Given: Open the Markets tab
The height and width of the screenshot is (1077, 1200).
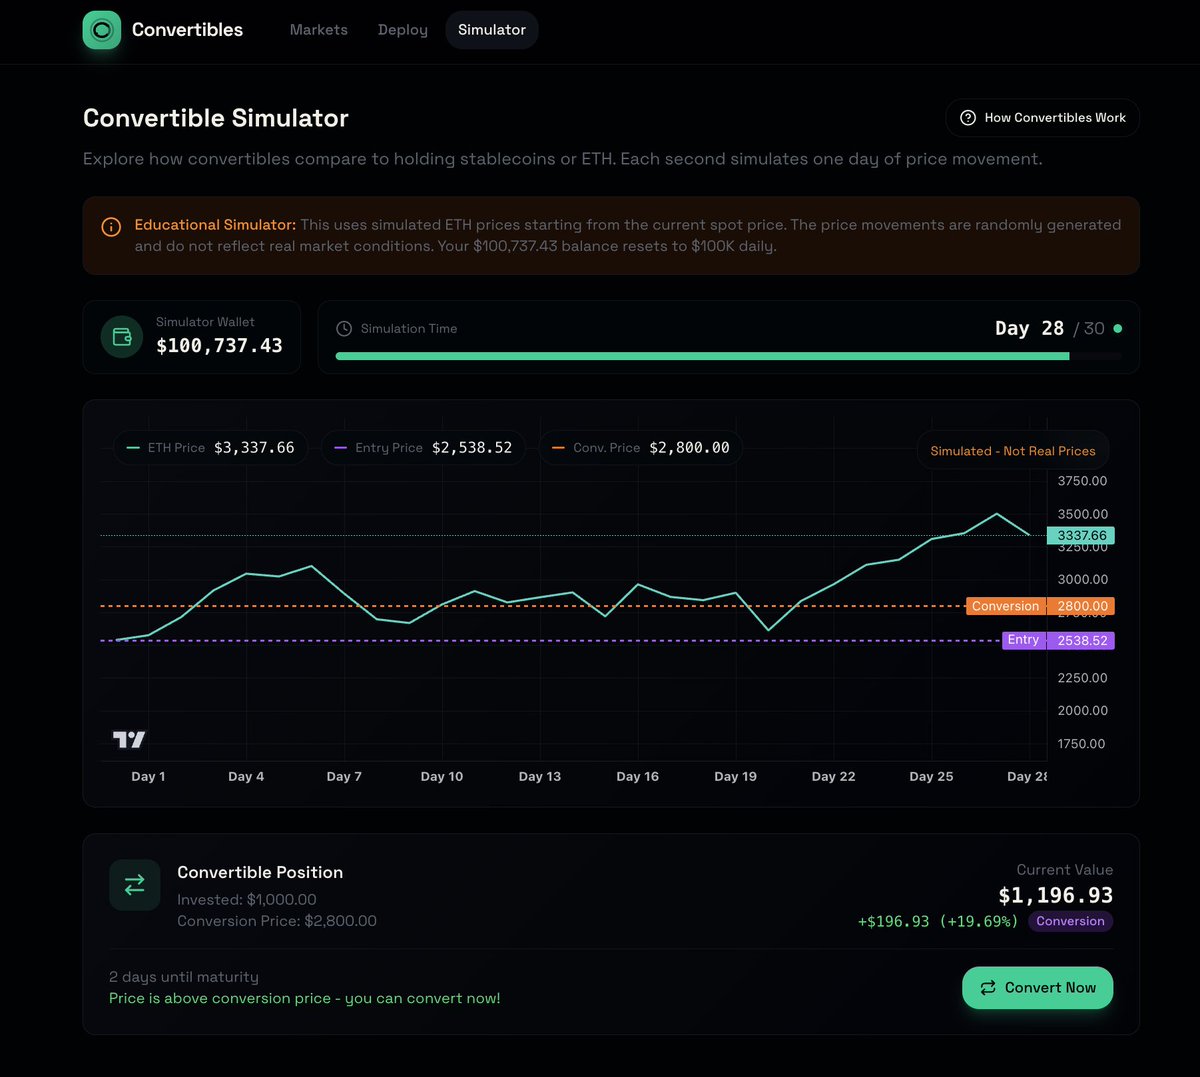Looking at the screenshot, I should click(x=319, y=30).
